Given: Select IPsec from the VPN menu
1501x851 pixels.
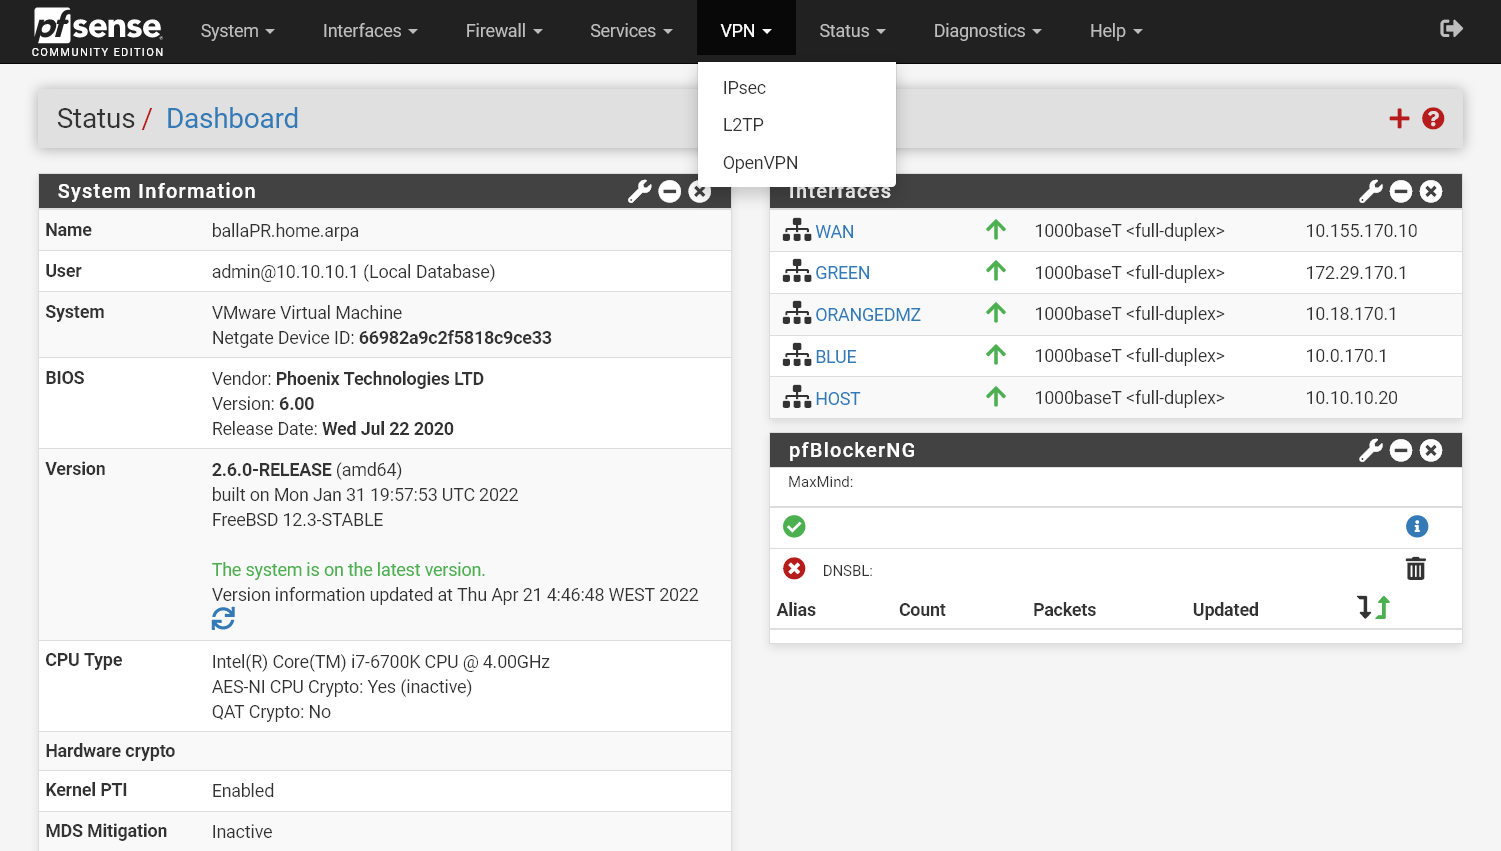Looking at the screenshot, I should [x=744, y=88].
